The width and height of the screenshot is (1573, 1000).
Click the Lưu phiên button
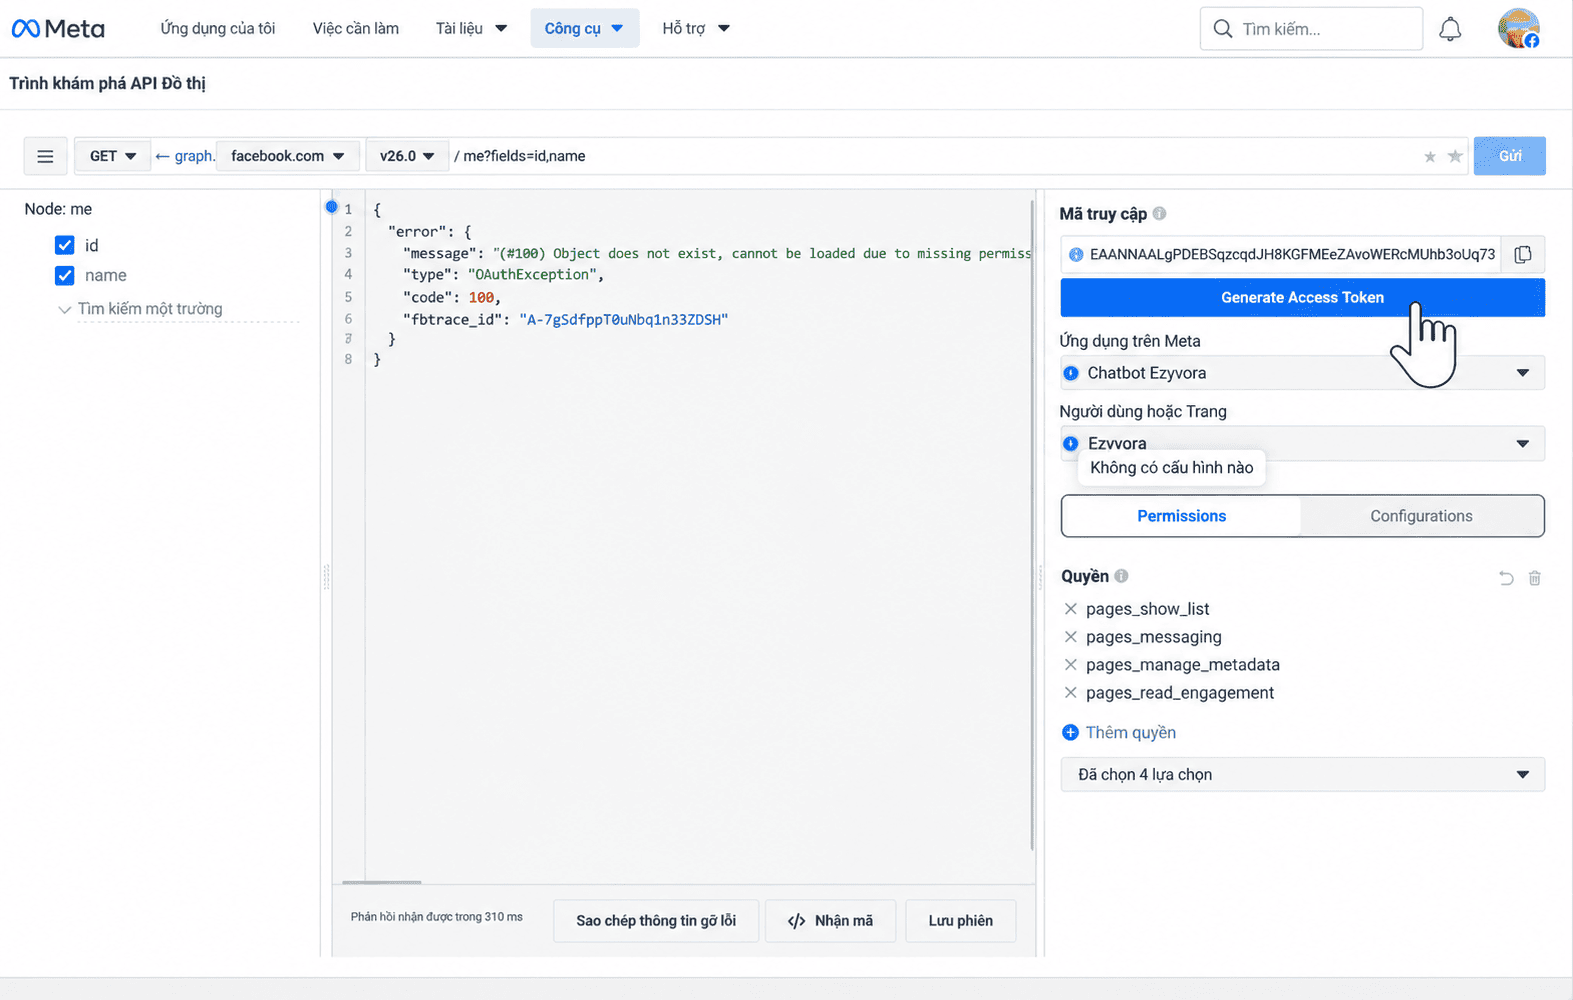[960, 921]
